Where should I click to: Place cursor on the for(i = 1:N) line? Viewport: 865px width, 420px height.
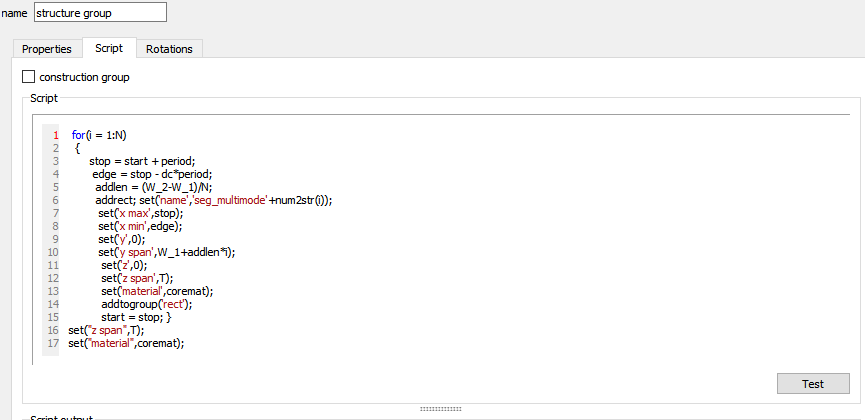99,135
